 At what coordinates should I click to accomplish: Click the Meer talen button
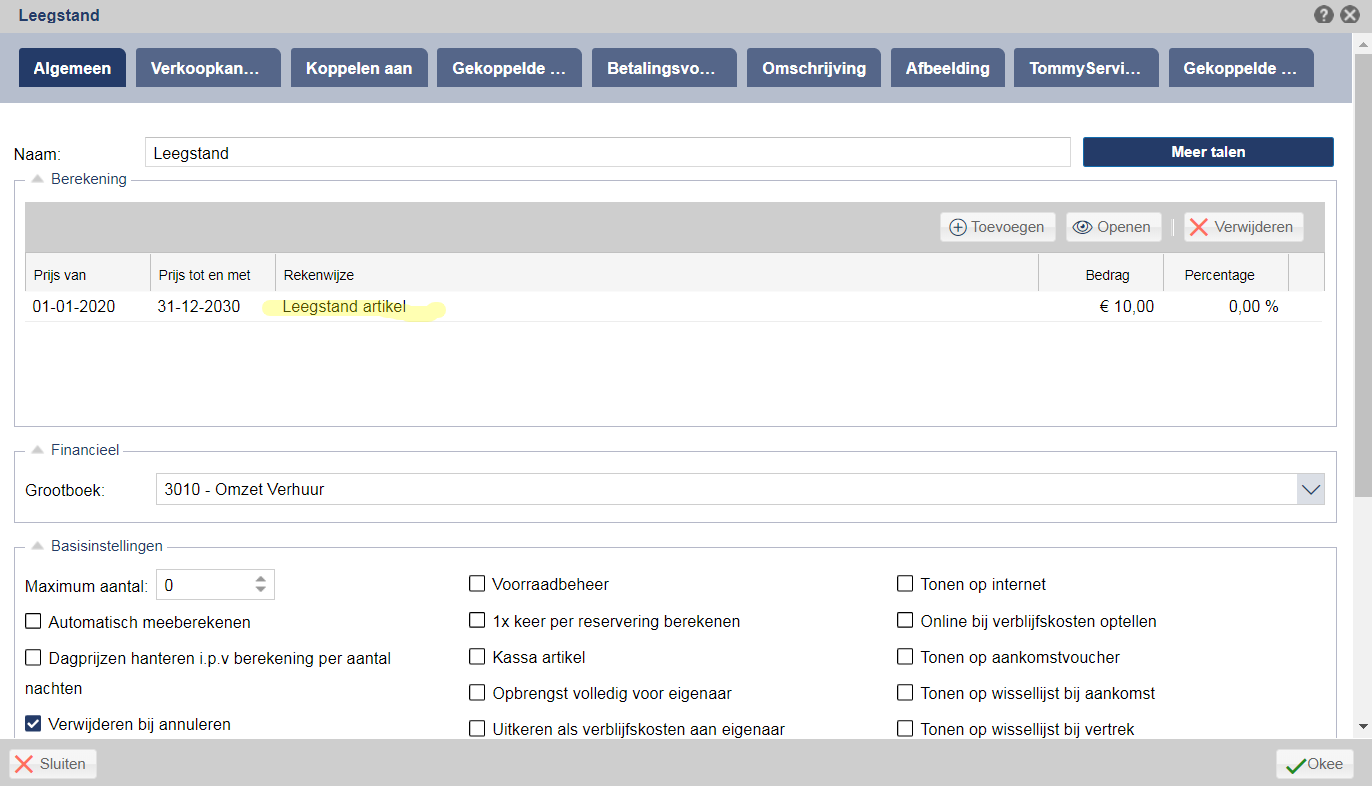(x=1208, y=152)
